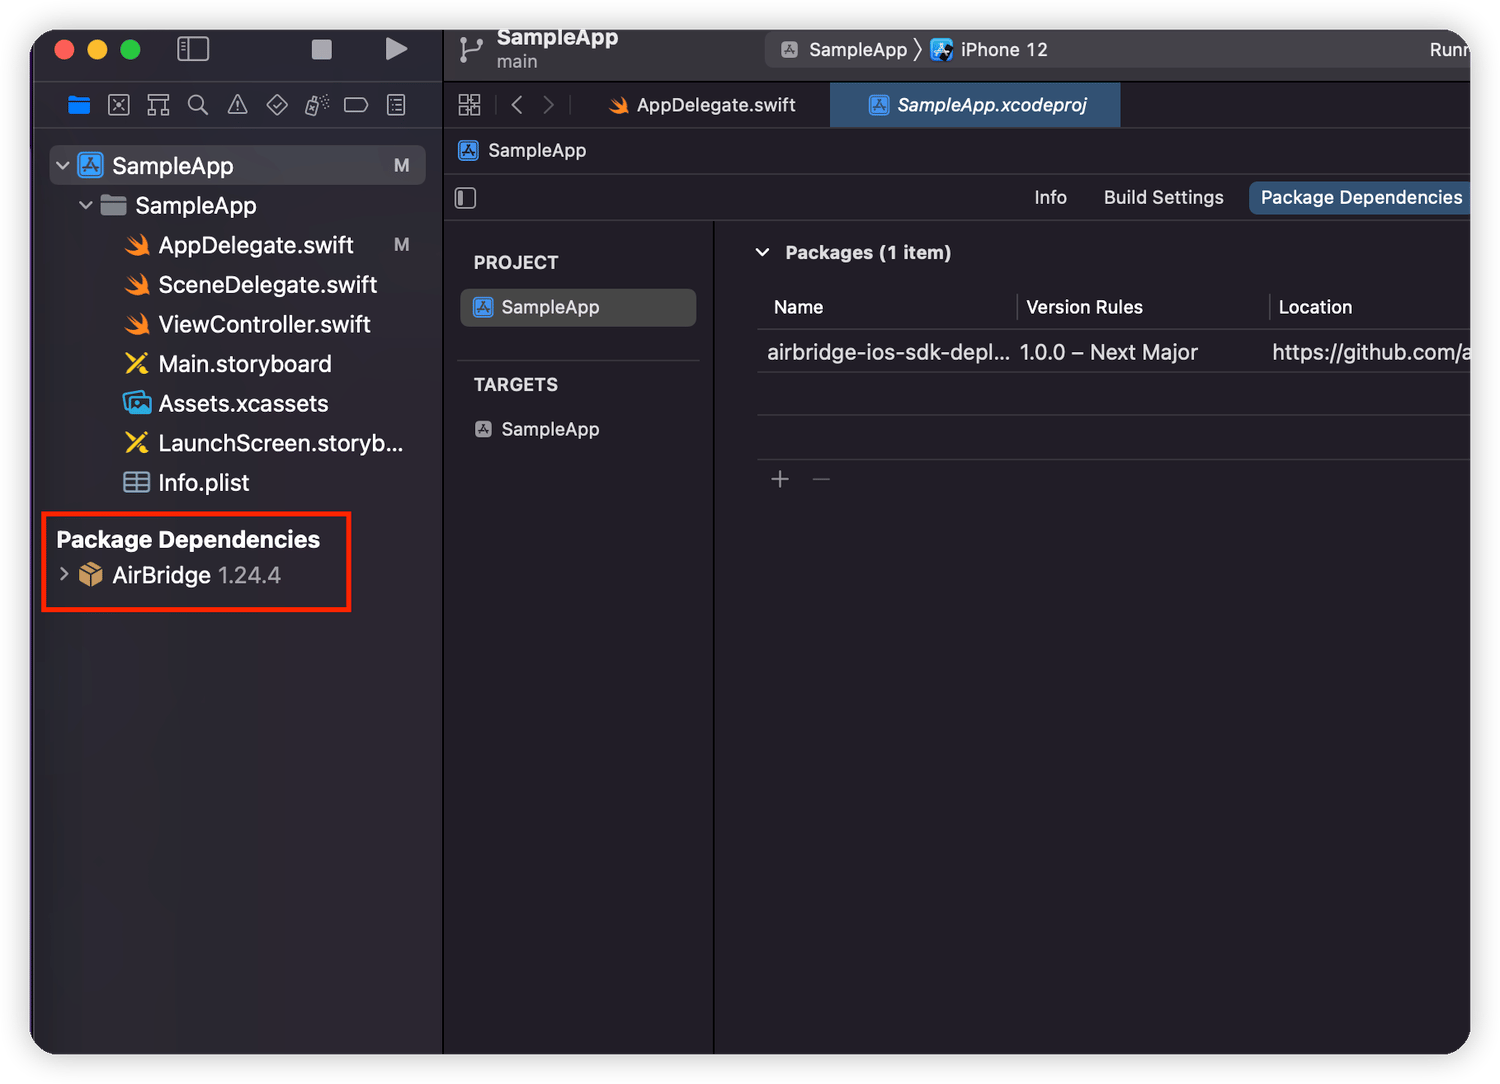Image resolution: width=1500 pixels, height=1084 pixels.
Task: Stop the running scheme
Action: (321, 49)
